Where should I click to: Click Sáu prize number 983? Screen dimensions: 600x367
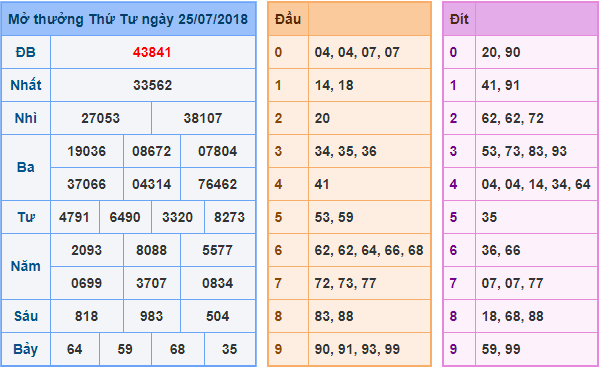pos(152,316)
